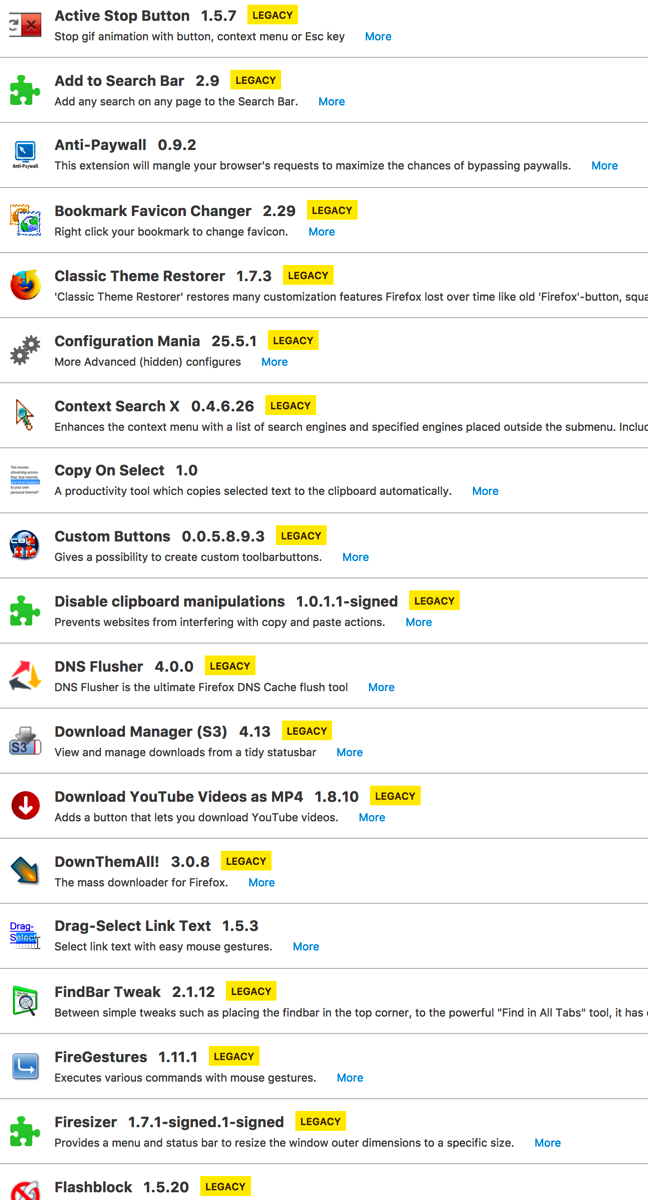The width and height of the screenshot is (648, 1200).
Task: Click the Configuration Mania gears icon
Action: pos(24,351)
